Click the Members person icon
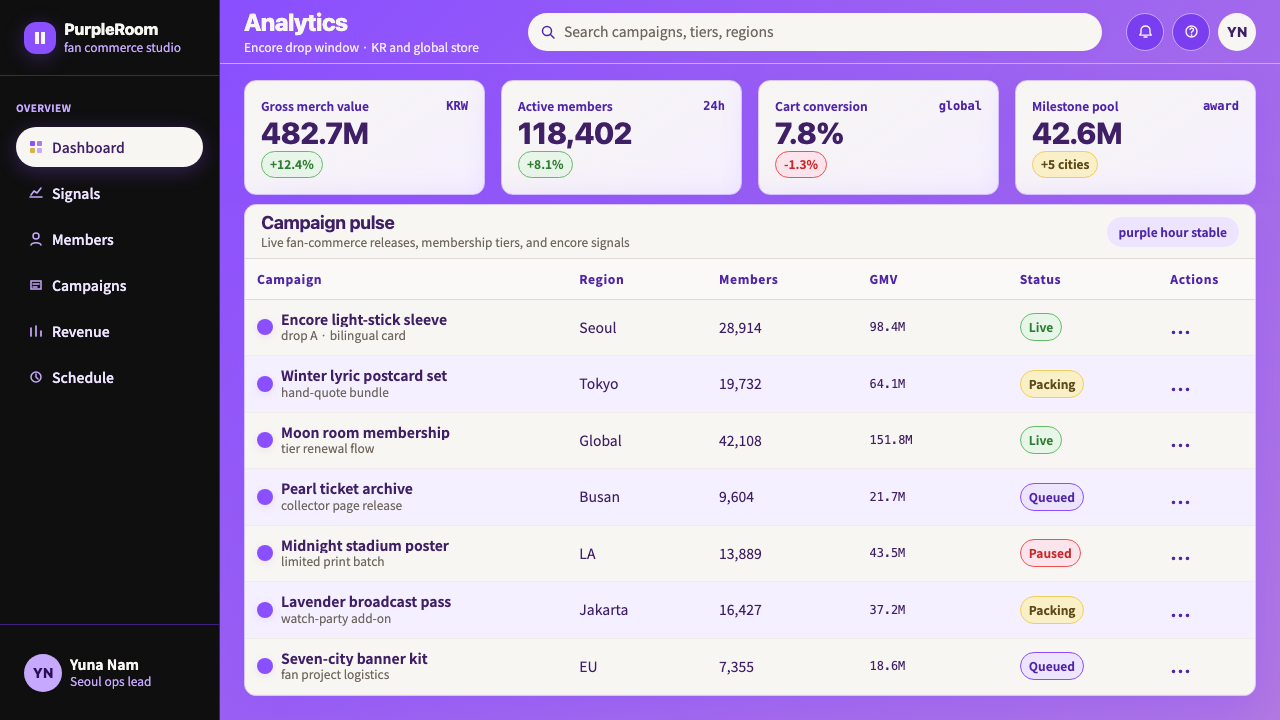The height and width of the screenshot is (720, 1280). click(36, 239)
